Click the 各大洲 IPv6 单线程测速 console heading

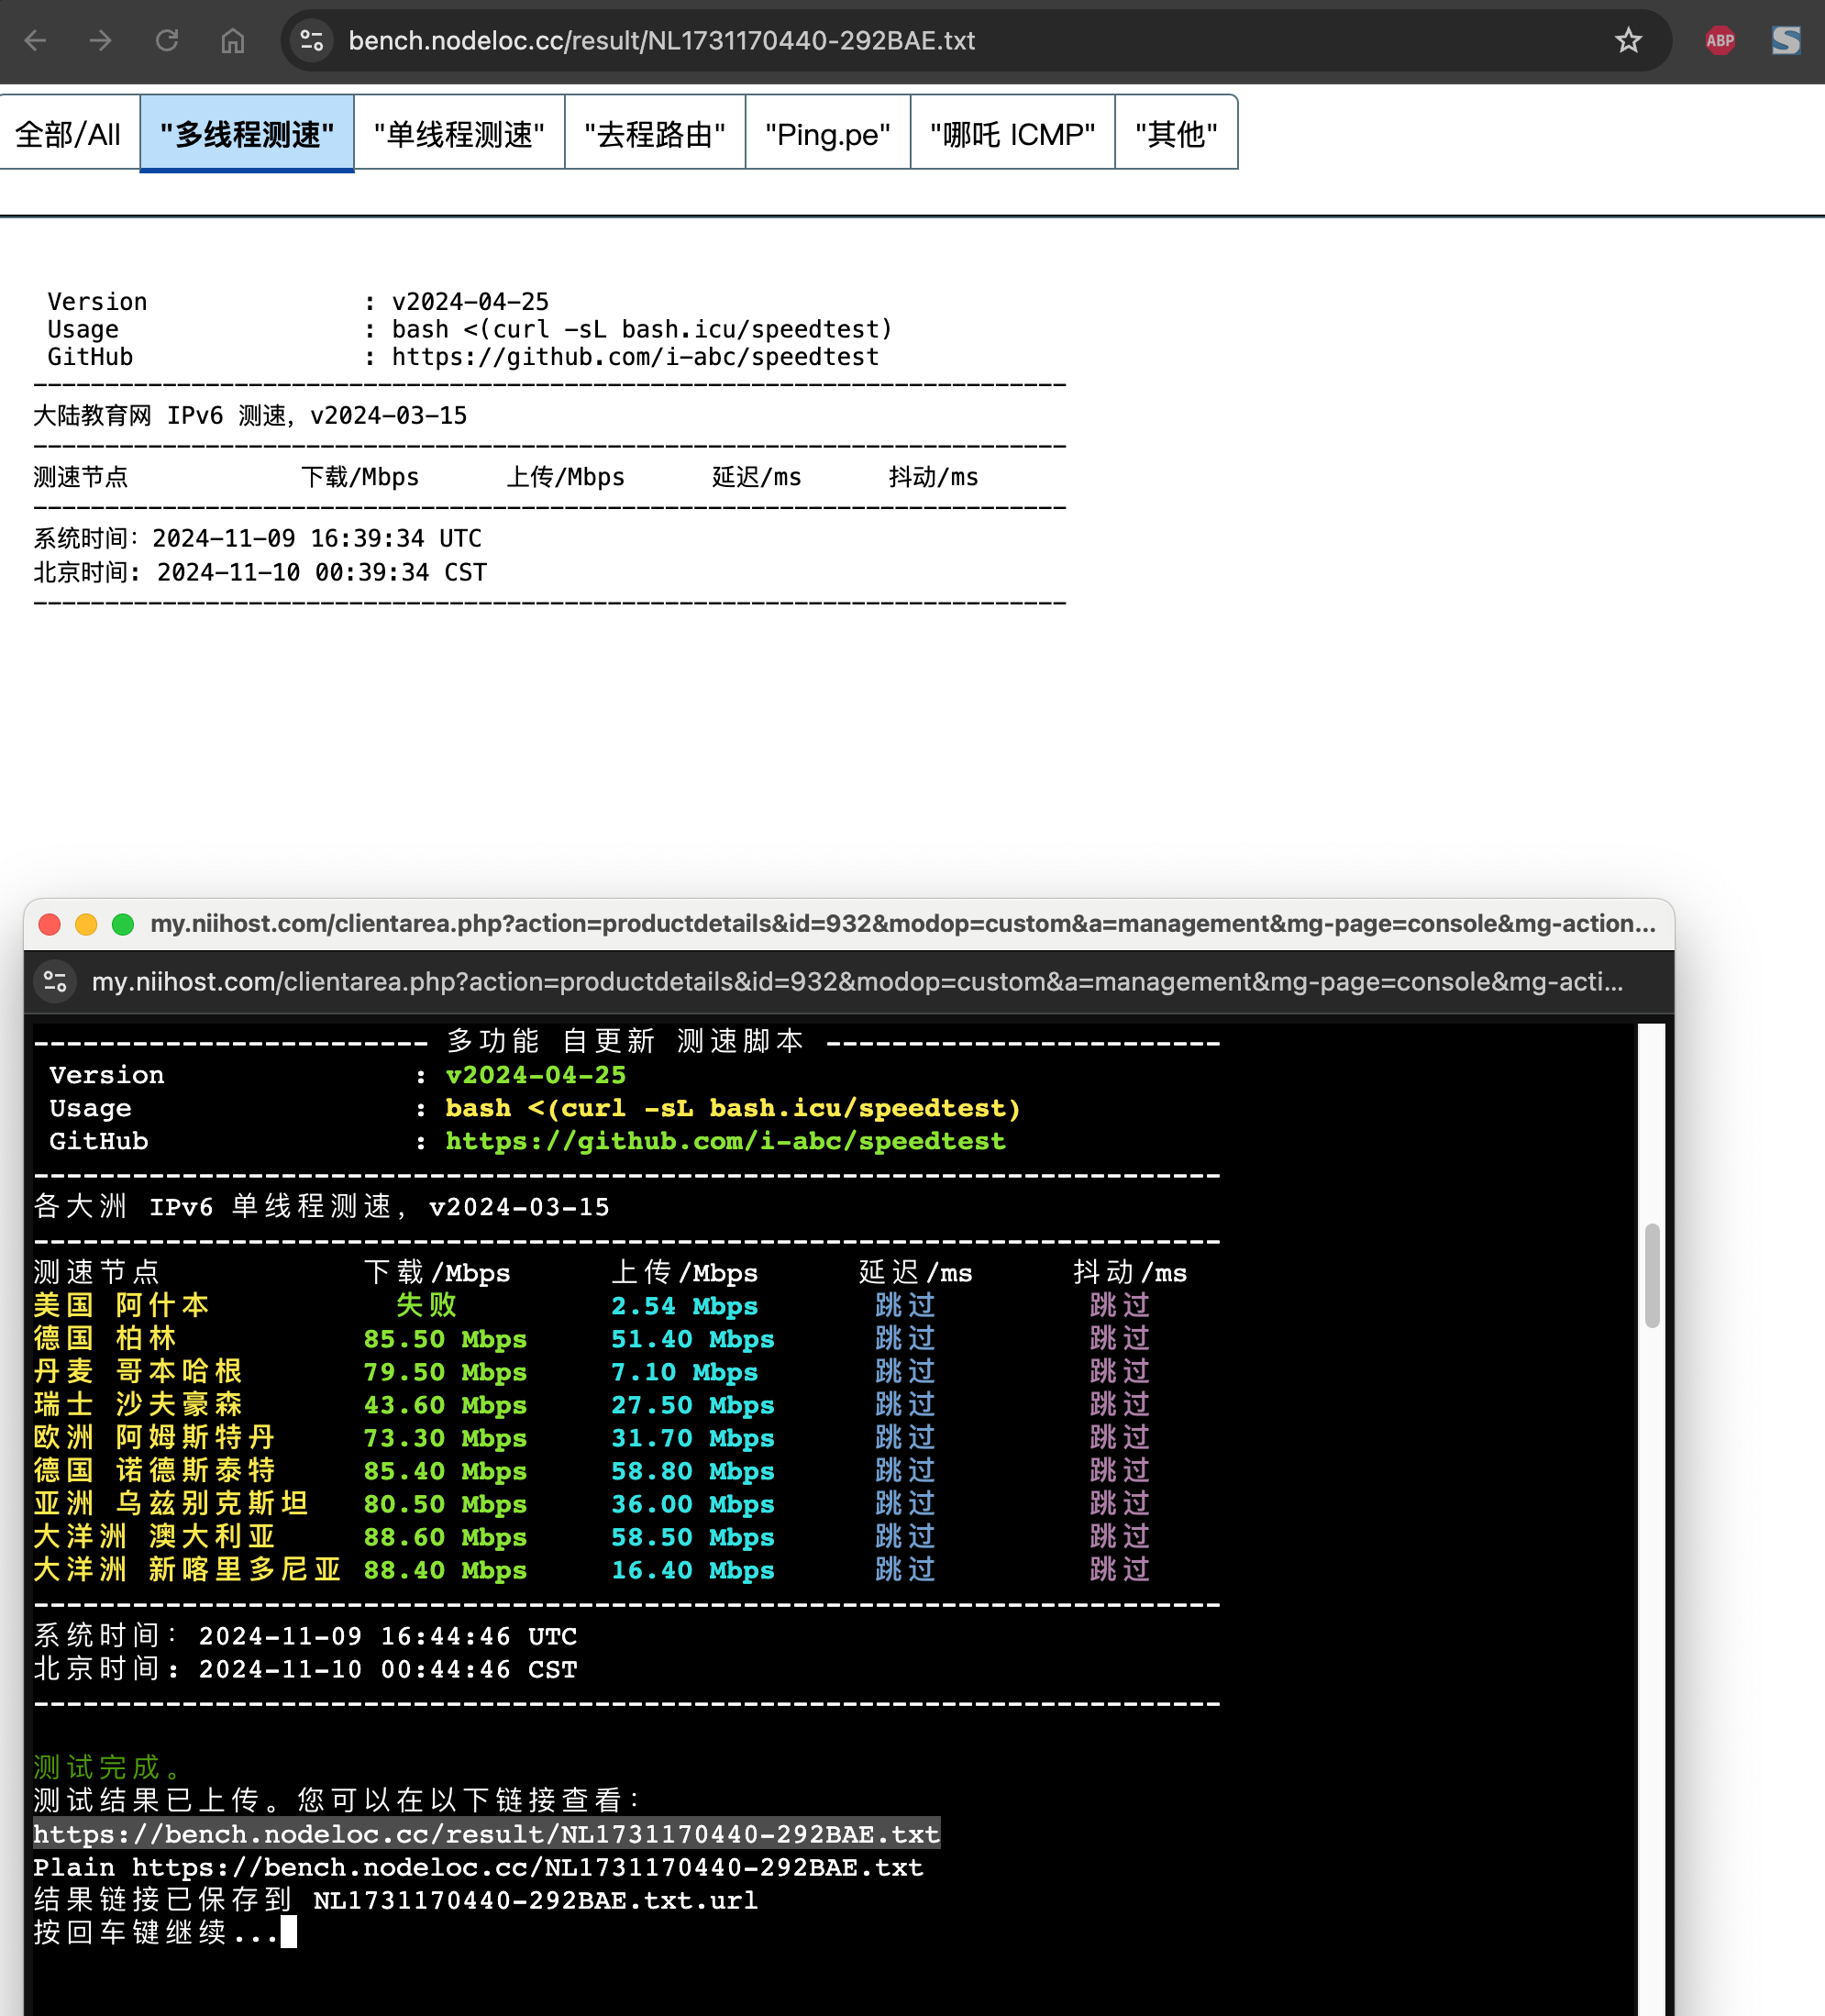click(321, 1206)
